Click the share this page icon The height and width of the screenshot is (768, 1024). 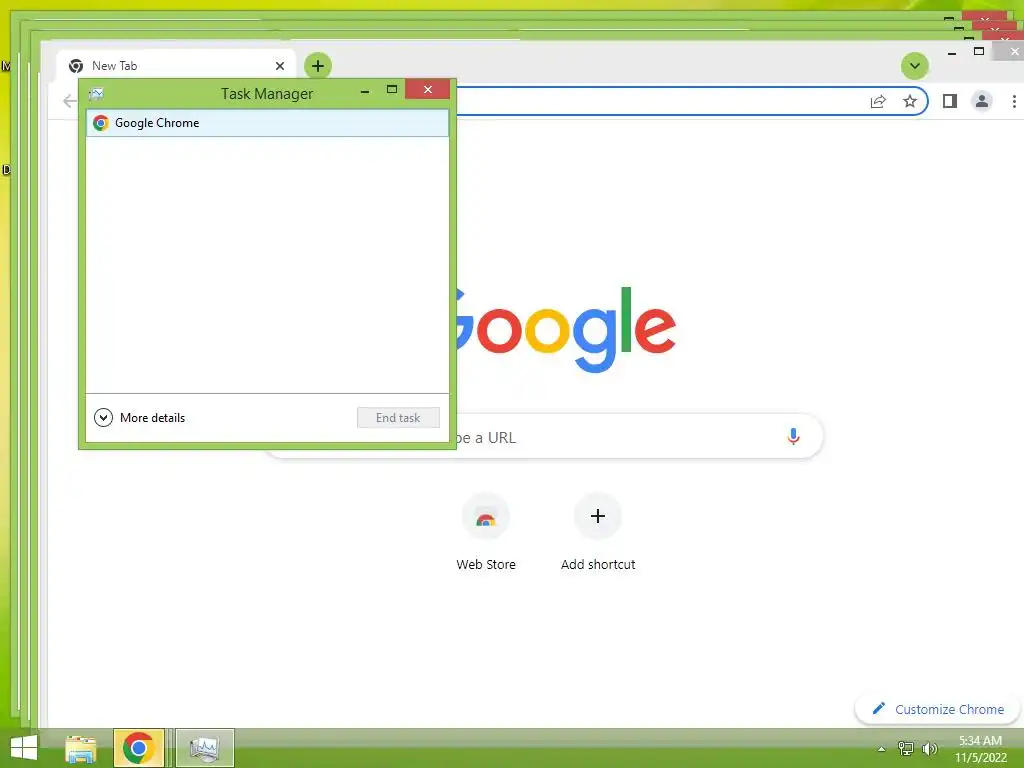click(878, 101)
